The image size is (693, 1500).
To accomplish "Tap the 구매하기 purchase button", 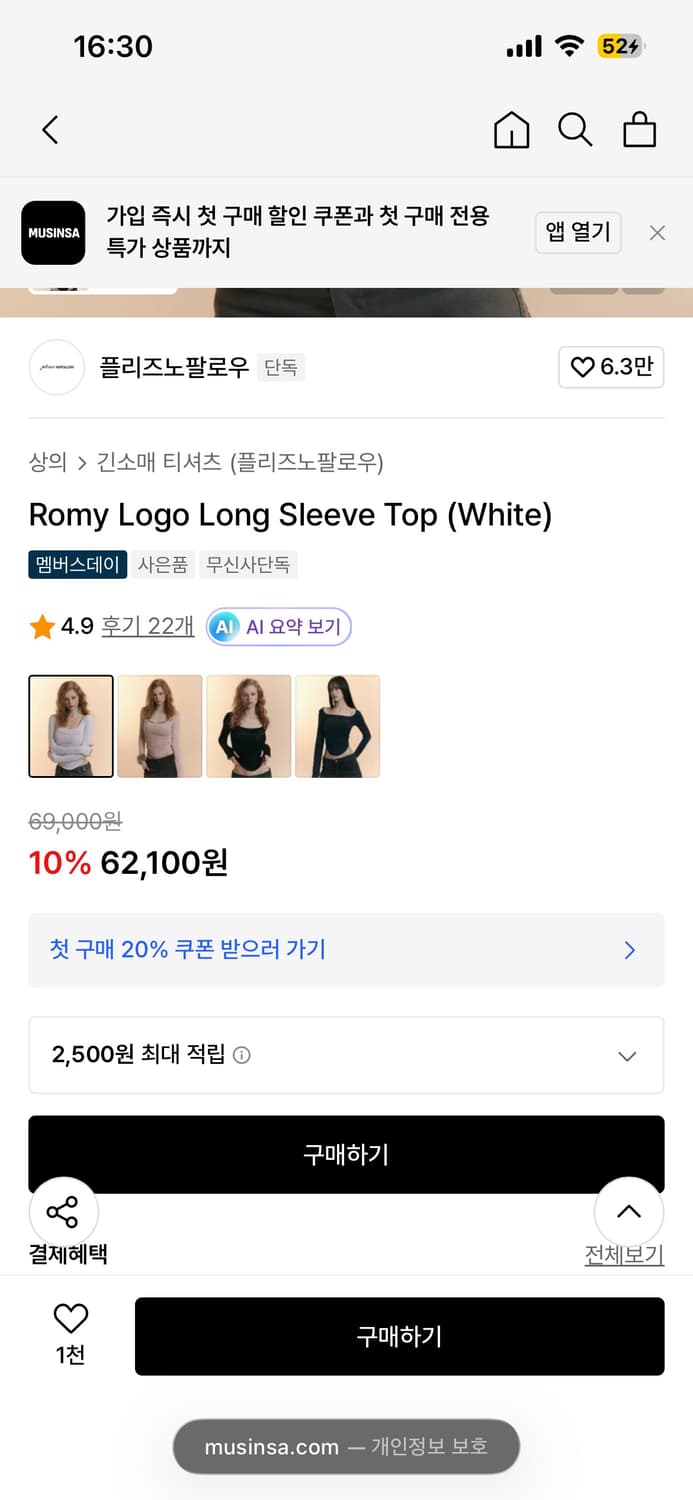I will pyautogui.click(x=399, y=1336).
